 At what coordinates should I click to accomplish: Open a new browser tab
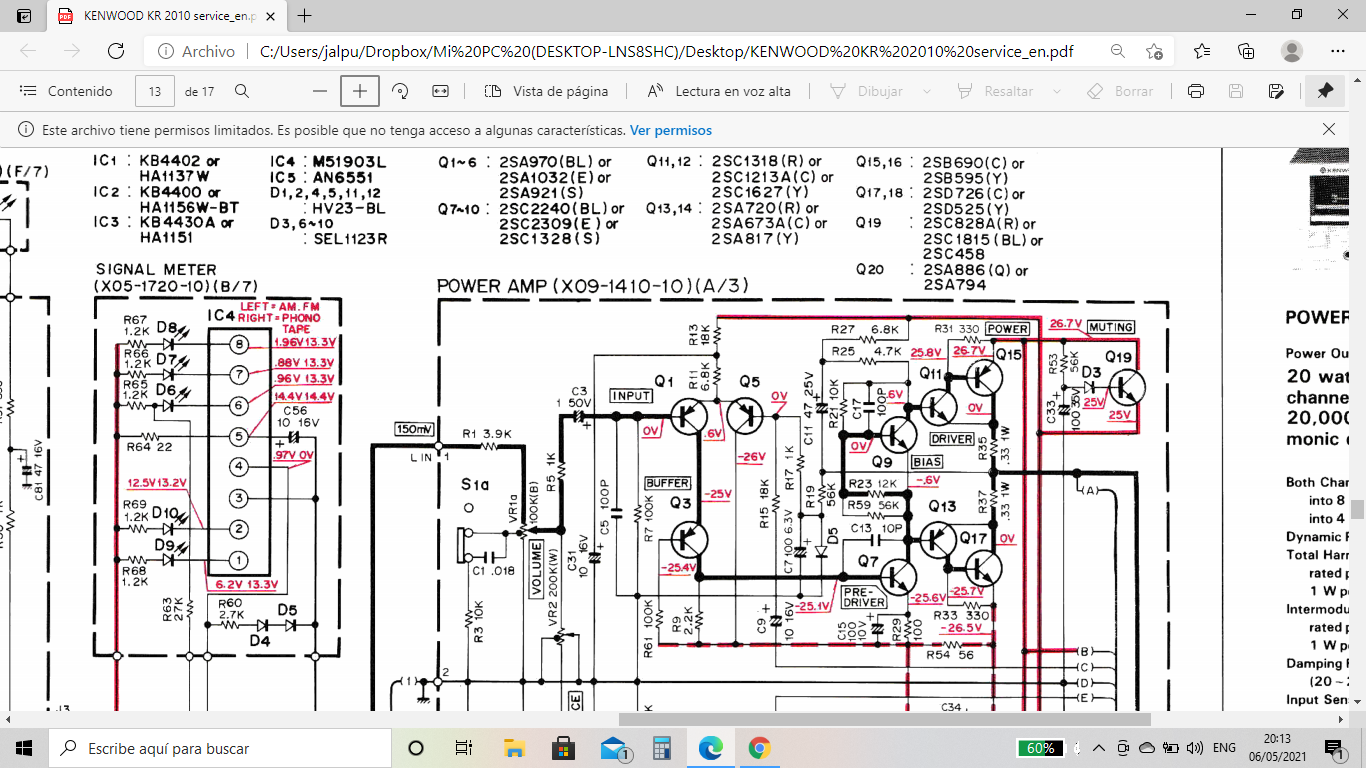[x=305, y=16]
